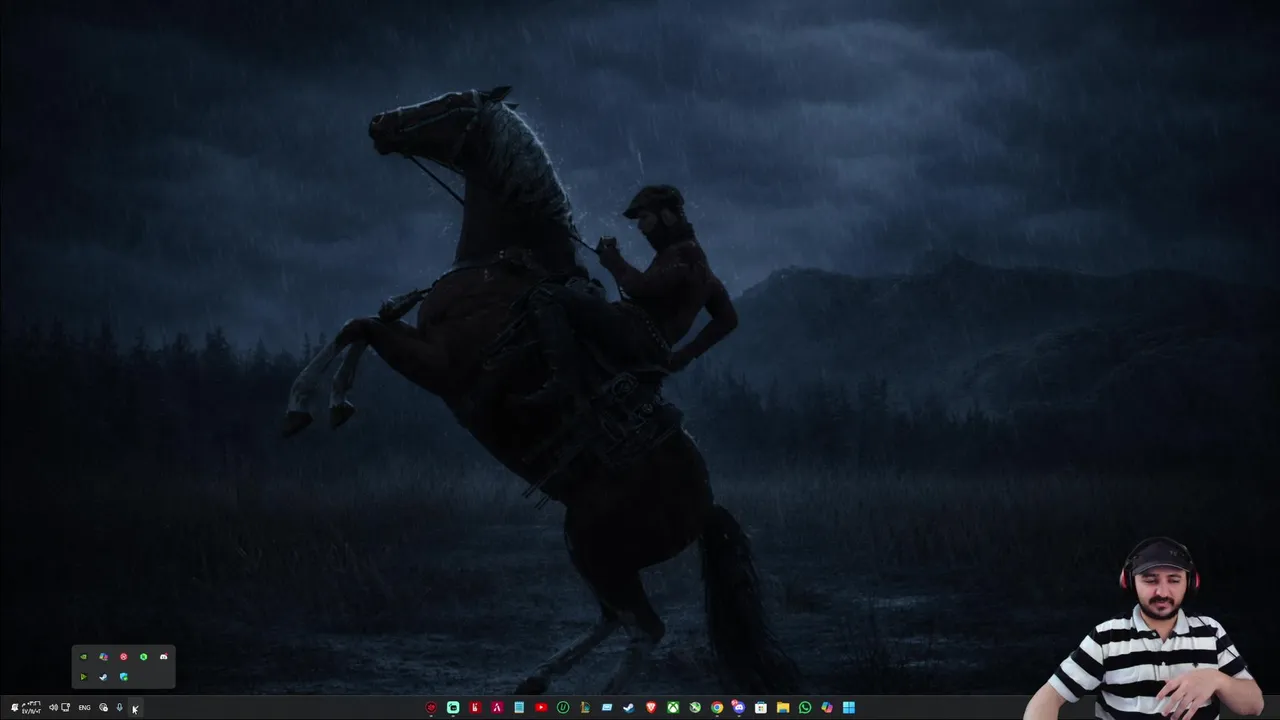Open the Windows Start menu
Screen dimensions: 1280x720
click(849, 707)
